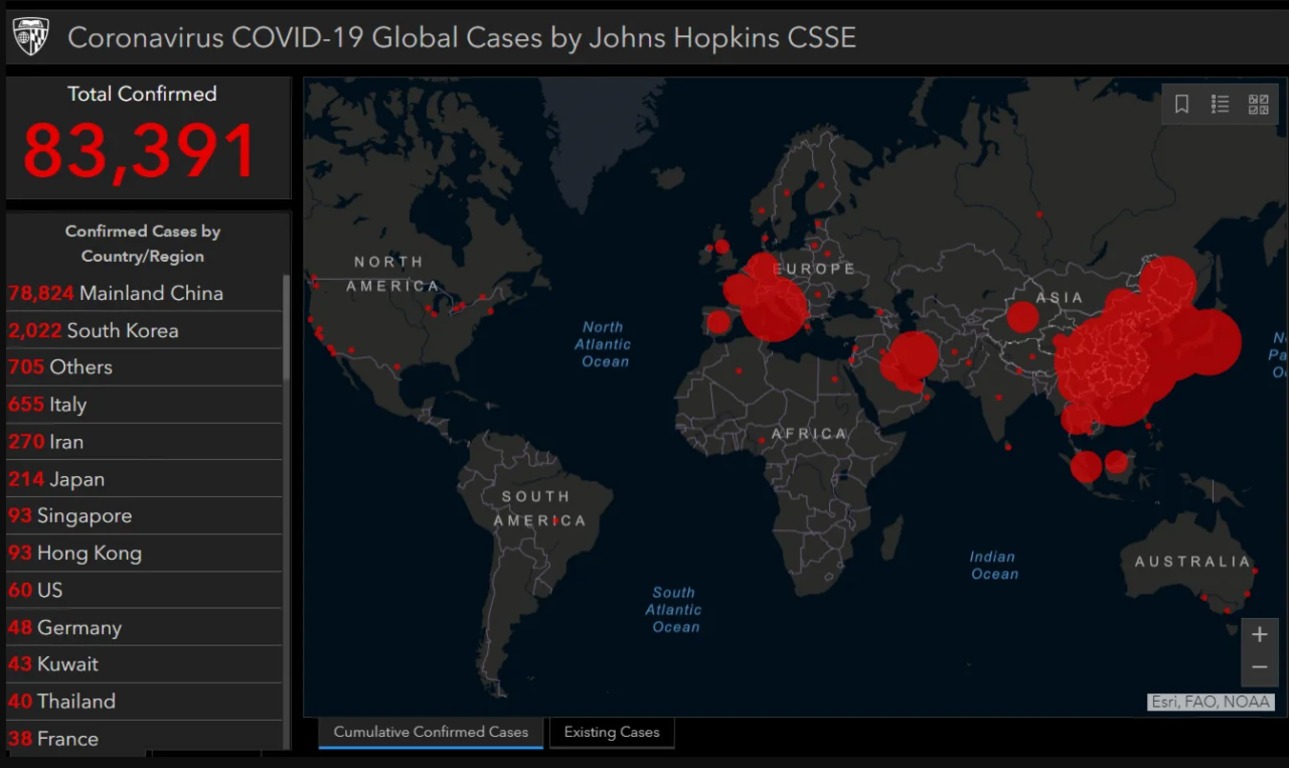Open the map bookmarks icon
This screenshot has height=768, width=1289.
[1181, 104]
